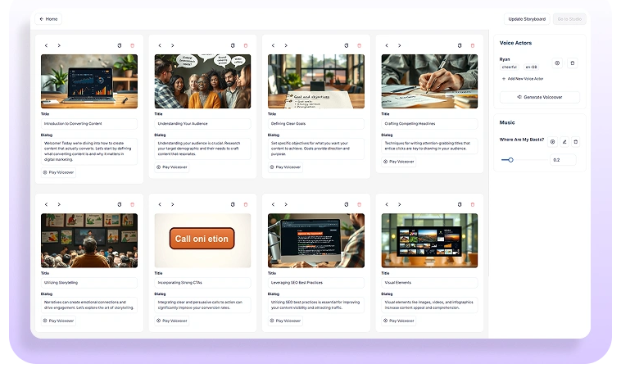Open the group of people thumbnail

203,81
